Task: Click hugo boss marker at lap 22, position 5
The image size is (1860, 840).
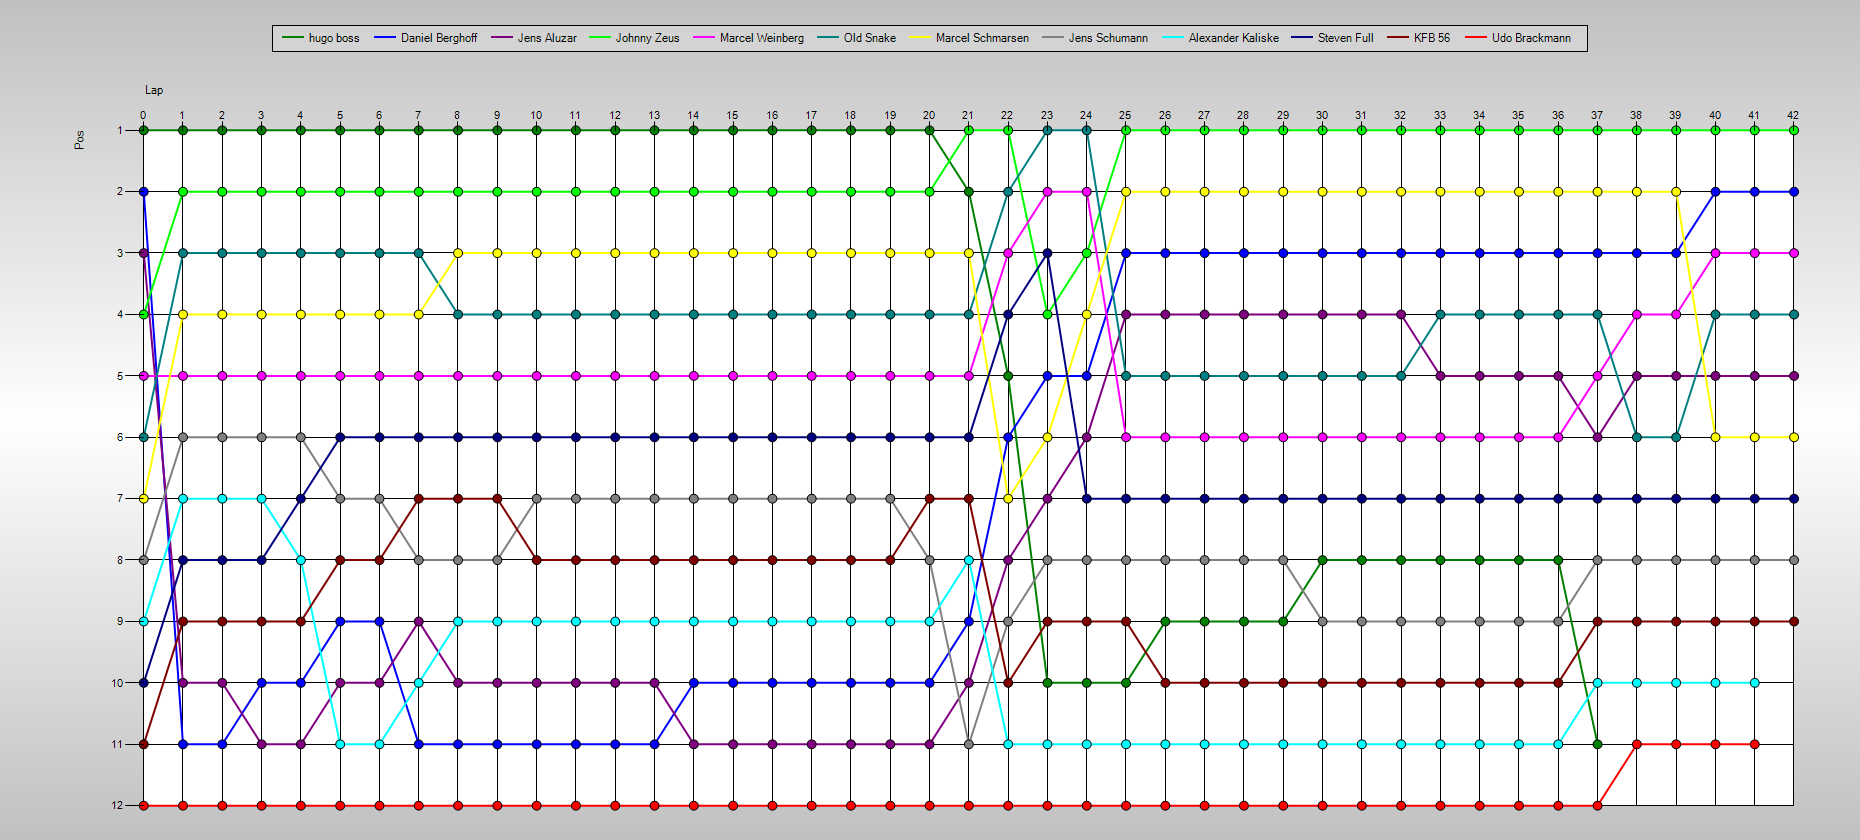Action: pyautogui.click(x=1008, y=376)
